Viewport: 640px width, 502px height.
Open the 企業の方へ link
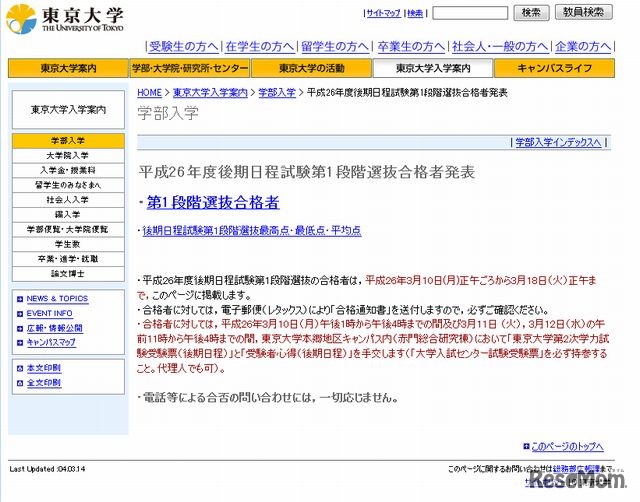(x=583, y=47)
